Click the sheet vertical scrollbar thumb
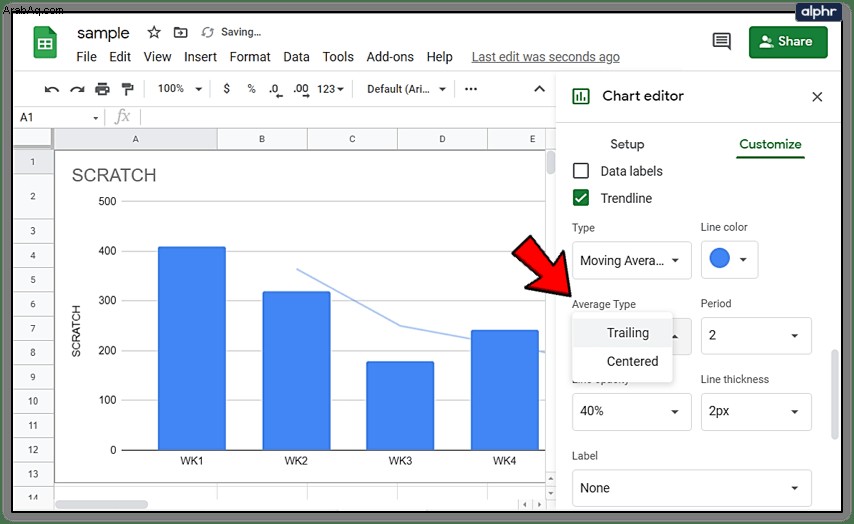The width and height of the screenshot is (854, 524). pos(551,163)
